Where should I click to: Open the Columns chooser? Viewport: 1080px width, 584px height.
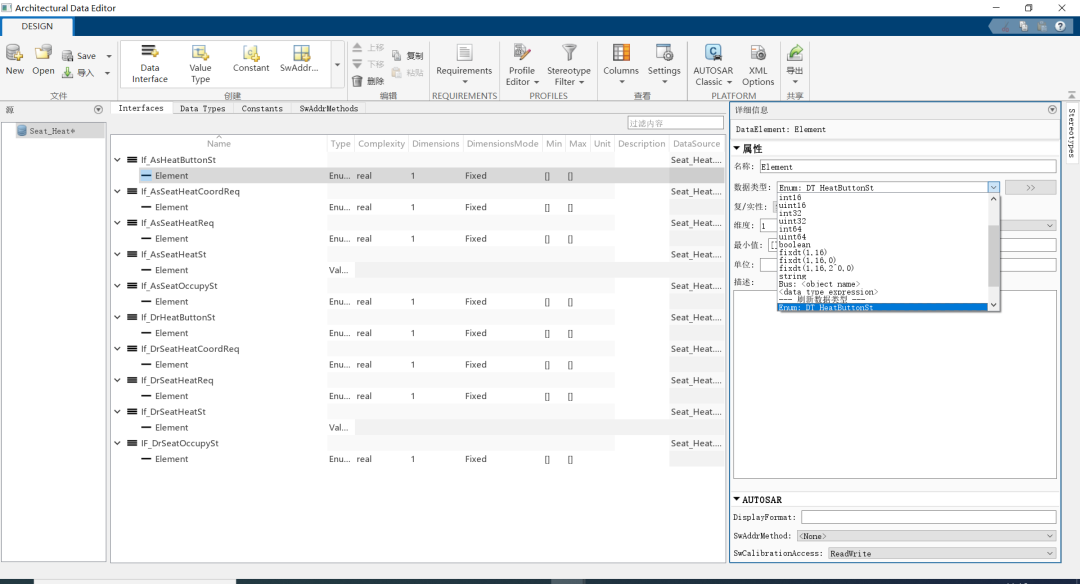coord(621,64)
